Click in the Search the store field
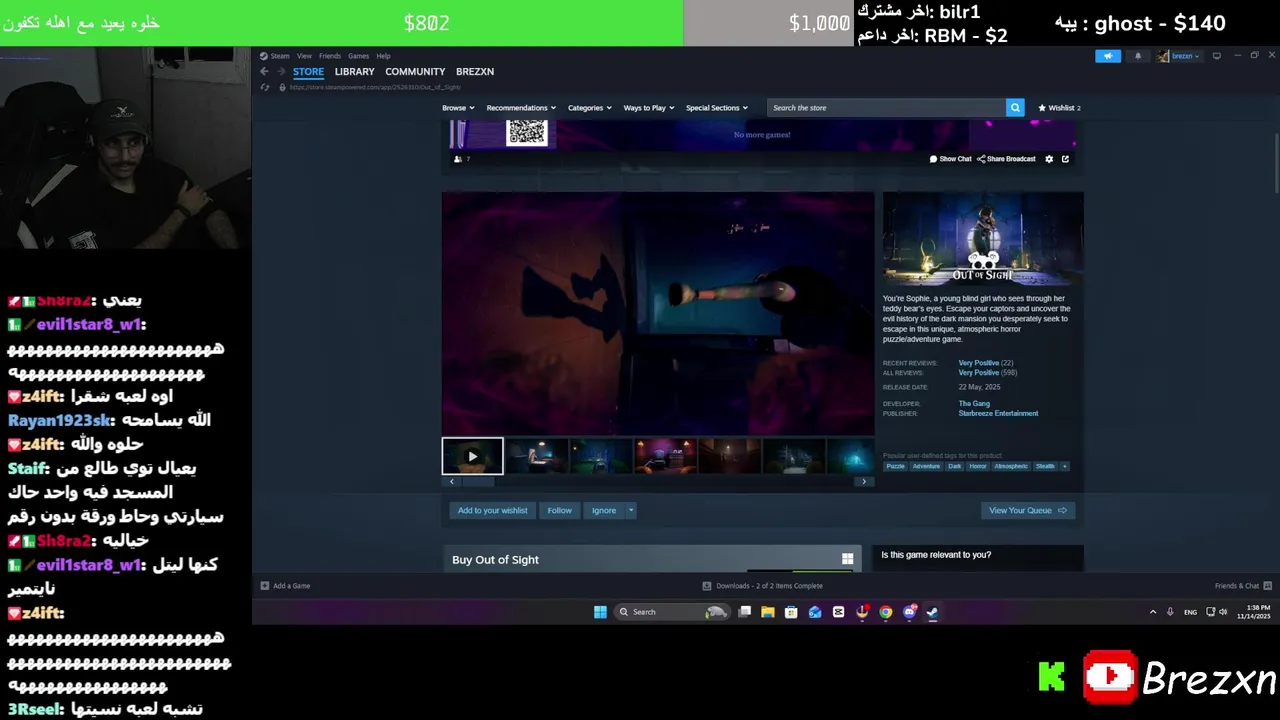This screenshot has width=1280, height=720. 886,108
